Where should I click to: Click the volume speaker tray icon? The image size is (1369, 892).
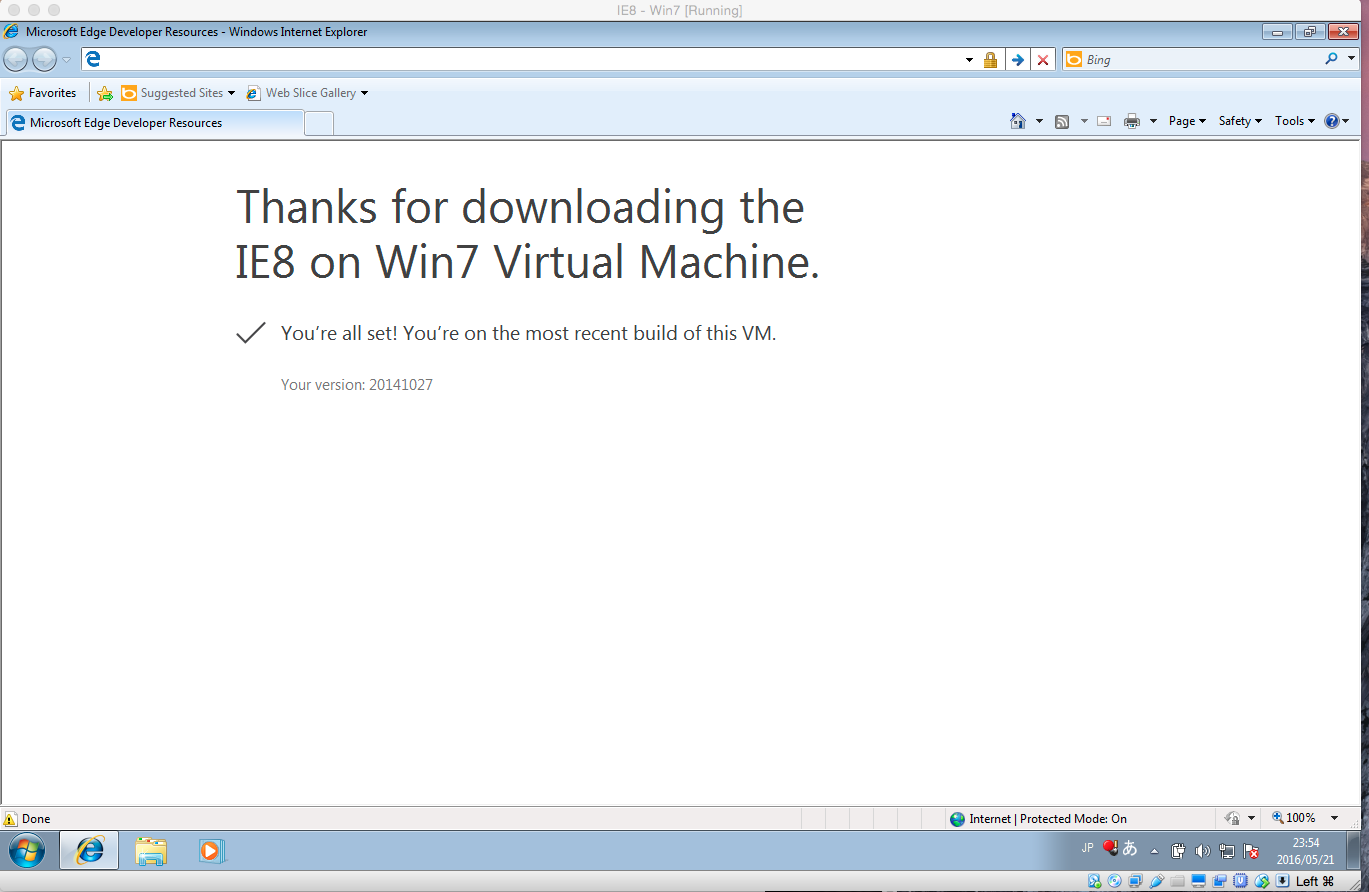point(1202,851)
